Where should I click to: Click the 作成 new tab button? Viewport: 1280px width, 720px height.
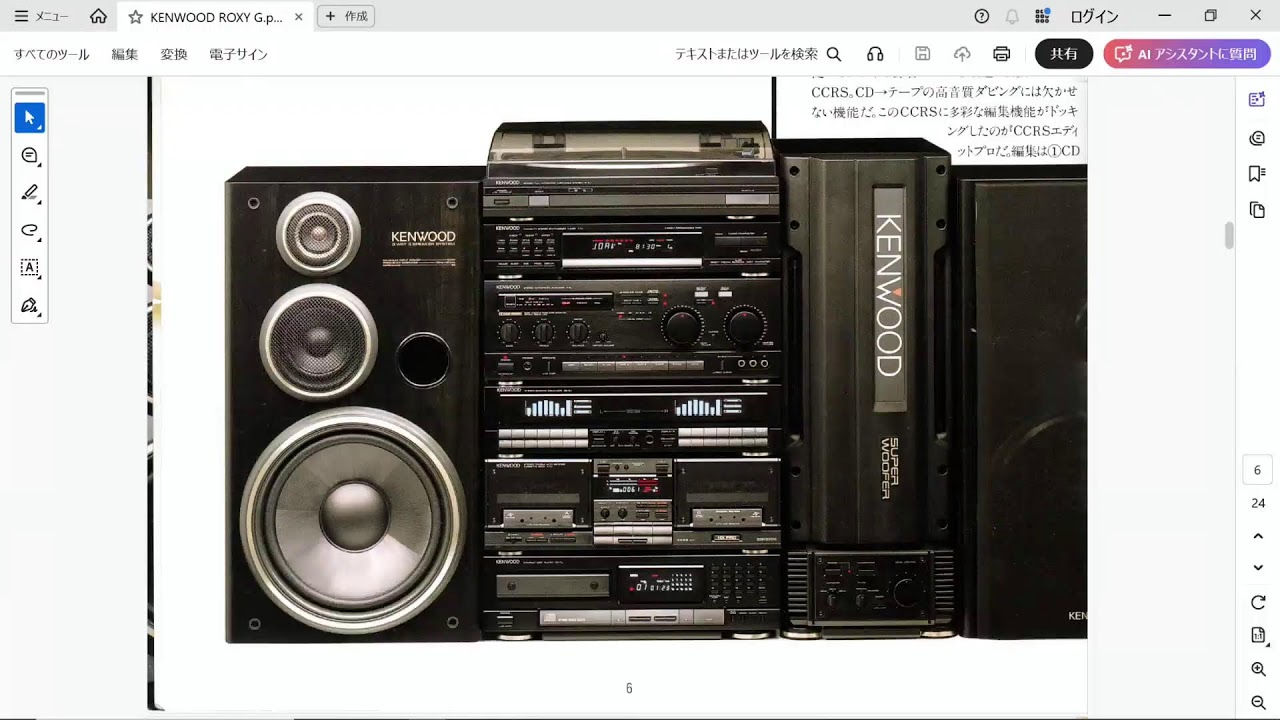346,16
